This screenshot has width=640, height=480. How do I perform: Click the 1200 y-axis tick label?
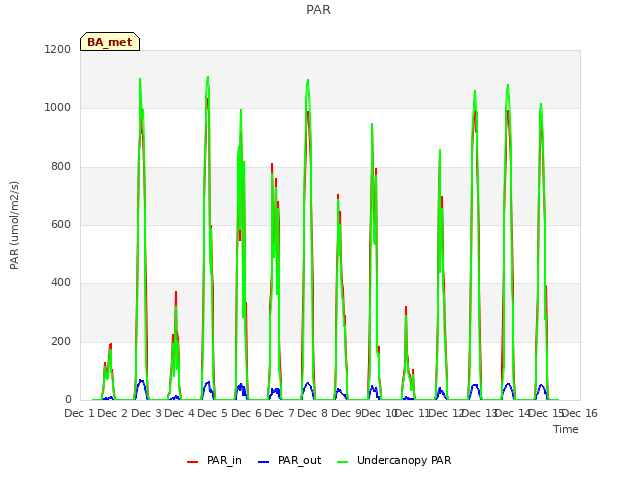(58, 49)
